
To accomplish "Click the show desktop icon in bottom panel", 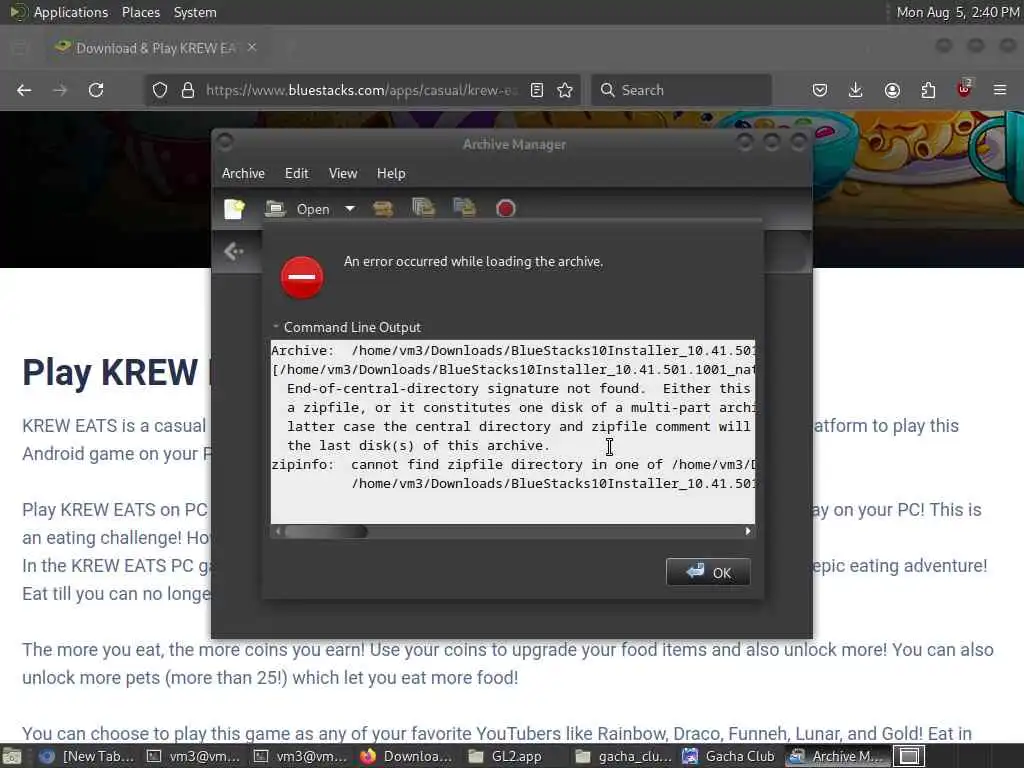I will point(12,756).
